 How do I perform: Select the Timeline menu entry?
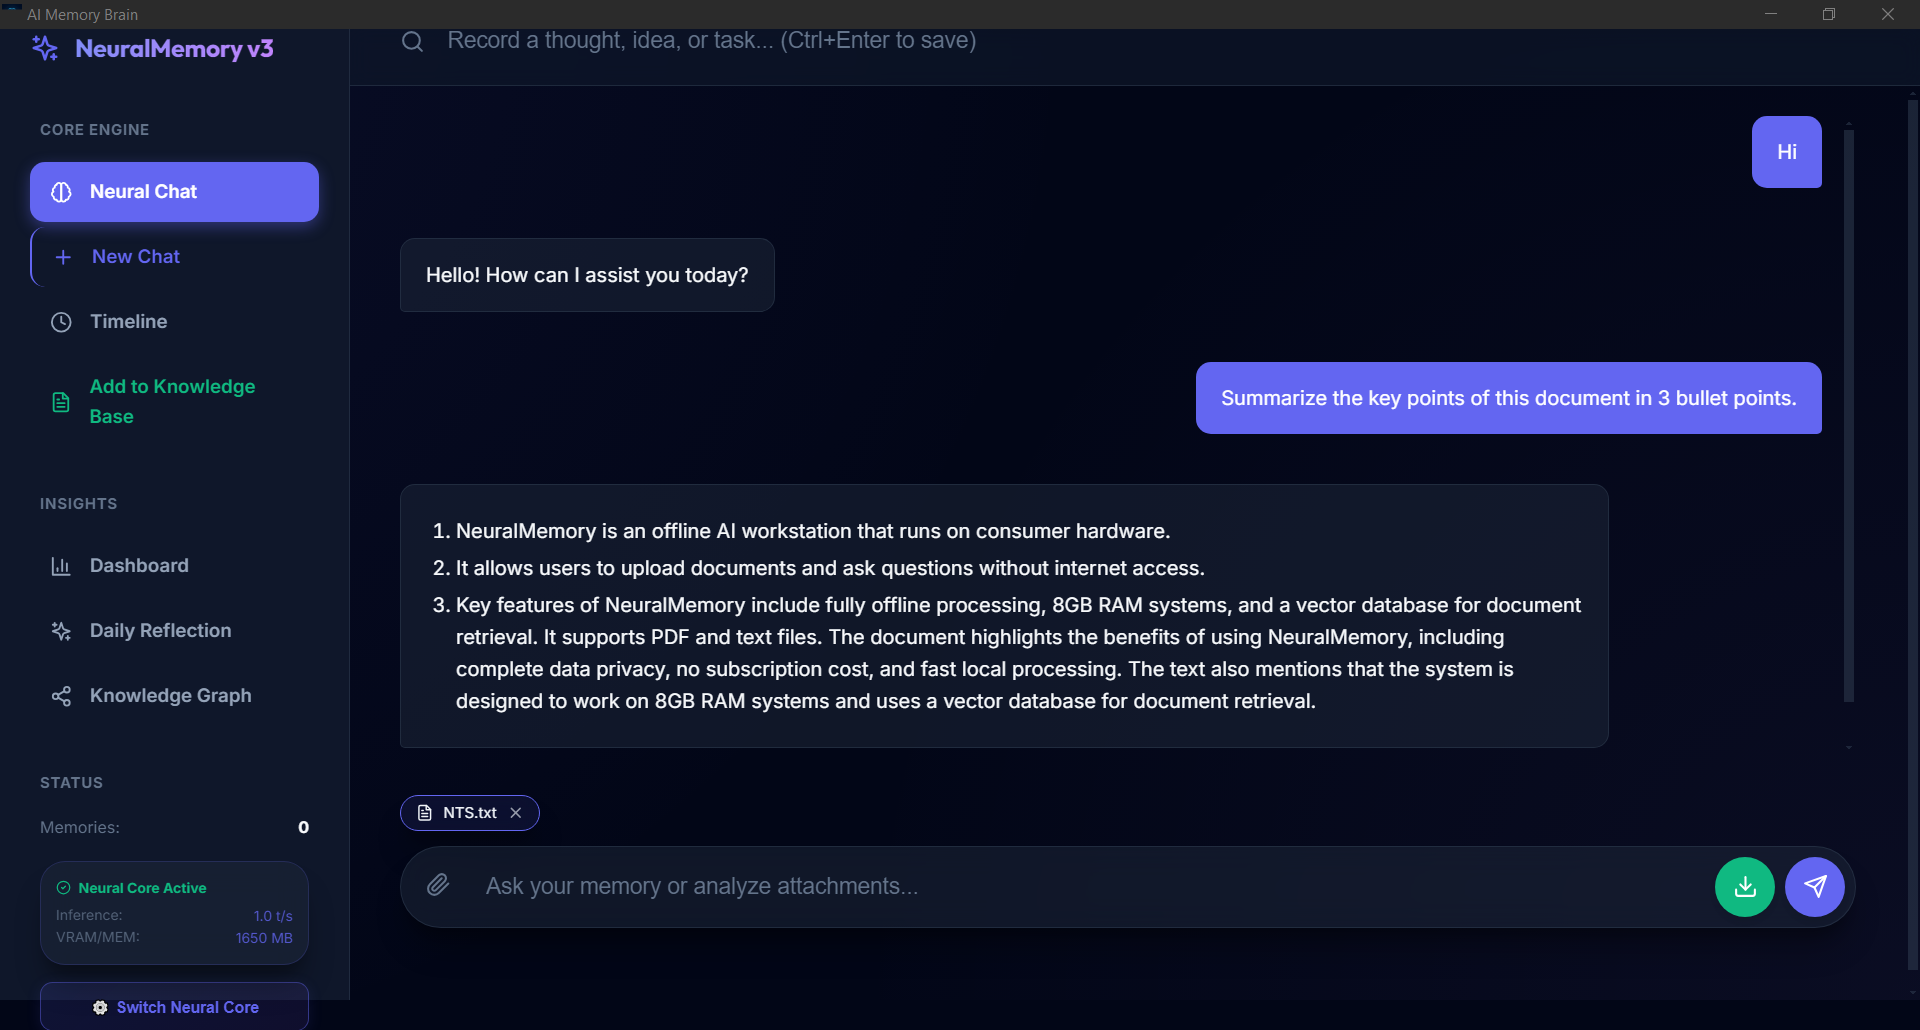coord(128,321)
